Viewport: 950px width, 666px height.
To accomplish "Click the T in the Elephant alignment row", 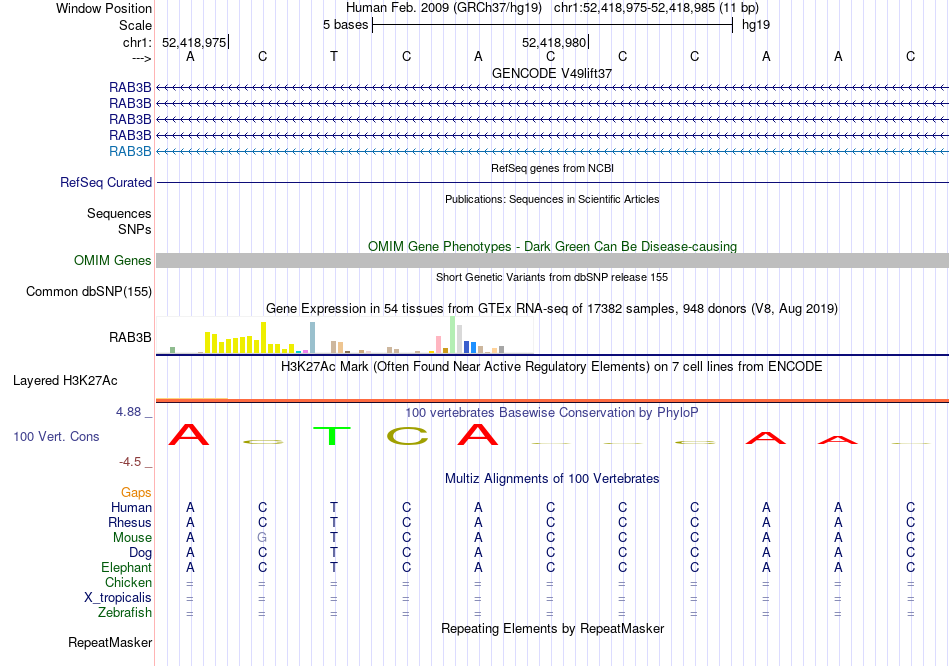I will pos(334,568).
